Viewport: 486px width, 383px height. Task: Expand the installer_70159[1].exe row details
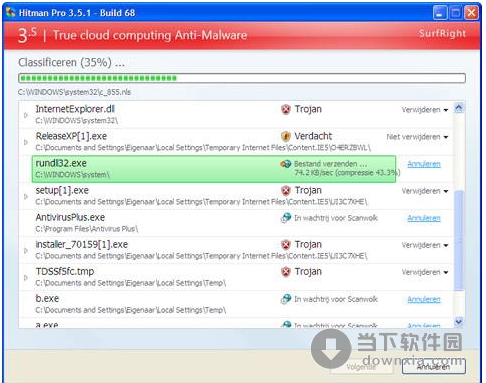[x=26, y=251]
